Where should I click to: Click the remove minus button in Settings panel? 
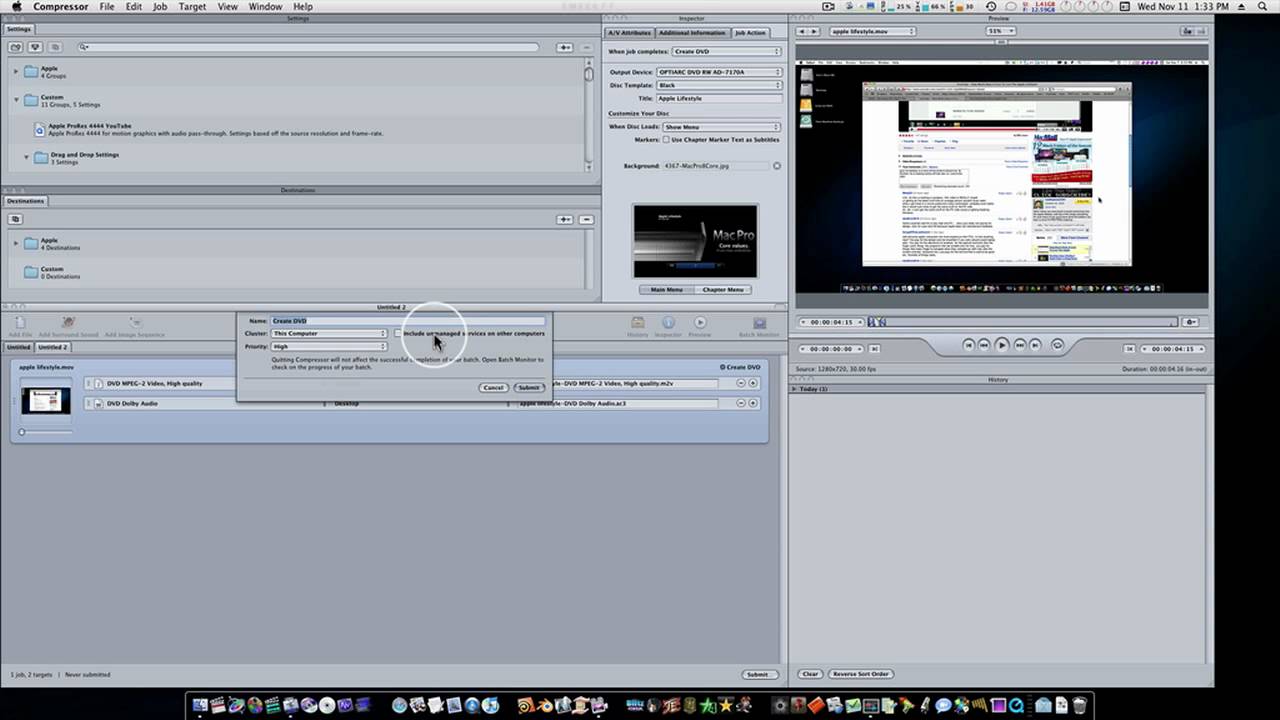point(586,47)
